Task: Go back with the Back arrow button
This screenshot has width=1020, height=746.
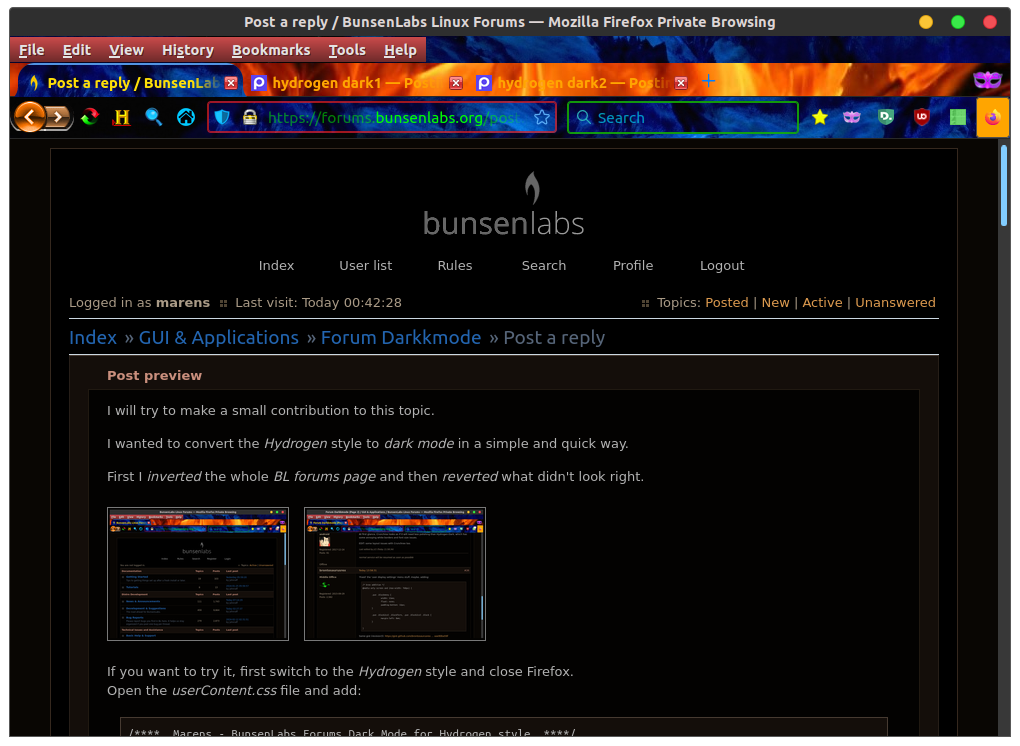Action: click(x=29, y=117)
